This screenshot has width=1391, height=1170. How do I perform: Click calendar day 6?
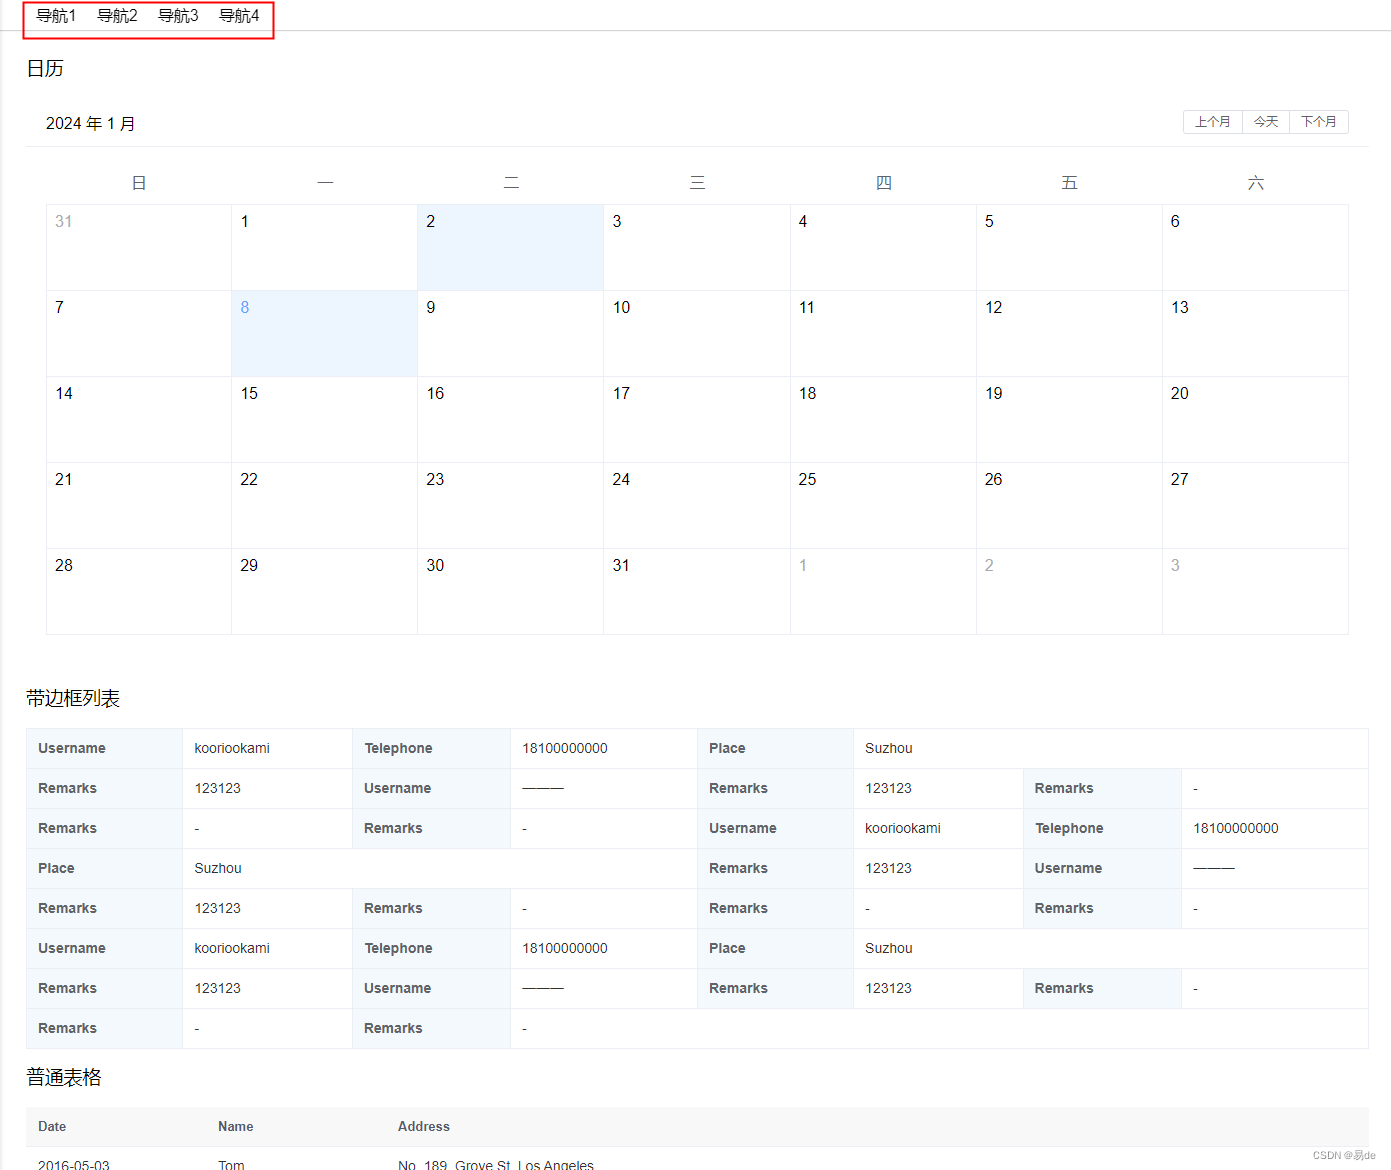[x=1255, y=248]
